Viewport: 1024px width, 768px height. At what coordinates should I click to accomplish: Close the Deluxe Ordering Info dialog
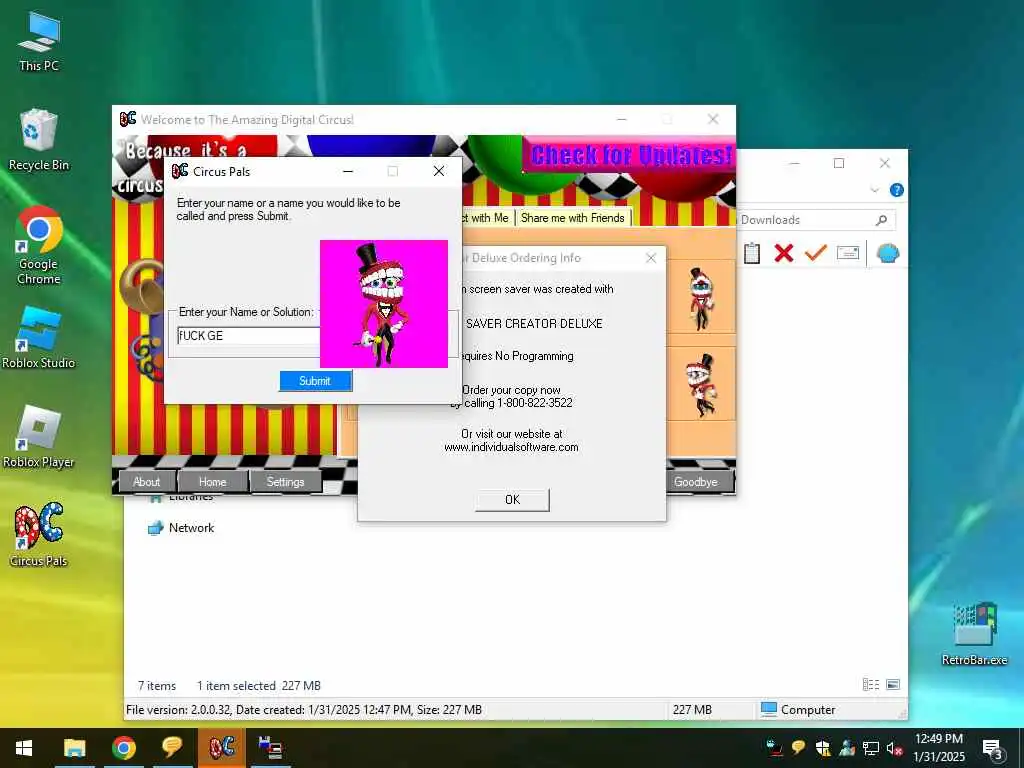coord(650,258)
